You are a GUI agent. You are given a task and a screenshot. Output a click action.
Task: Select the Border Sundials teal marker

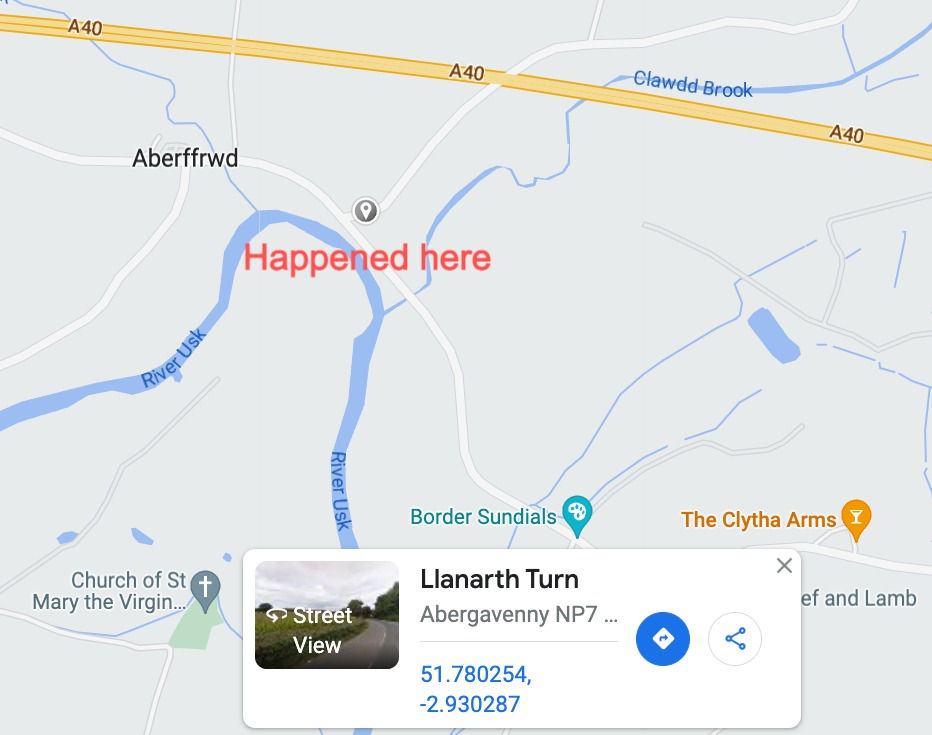(x=577, y=516)
